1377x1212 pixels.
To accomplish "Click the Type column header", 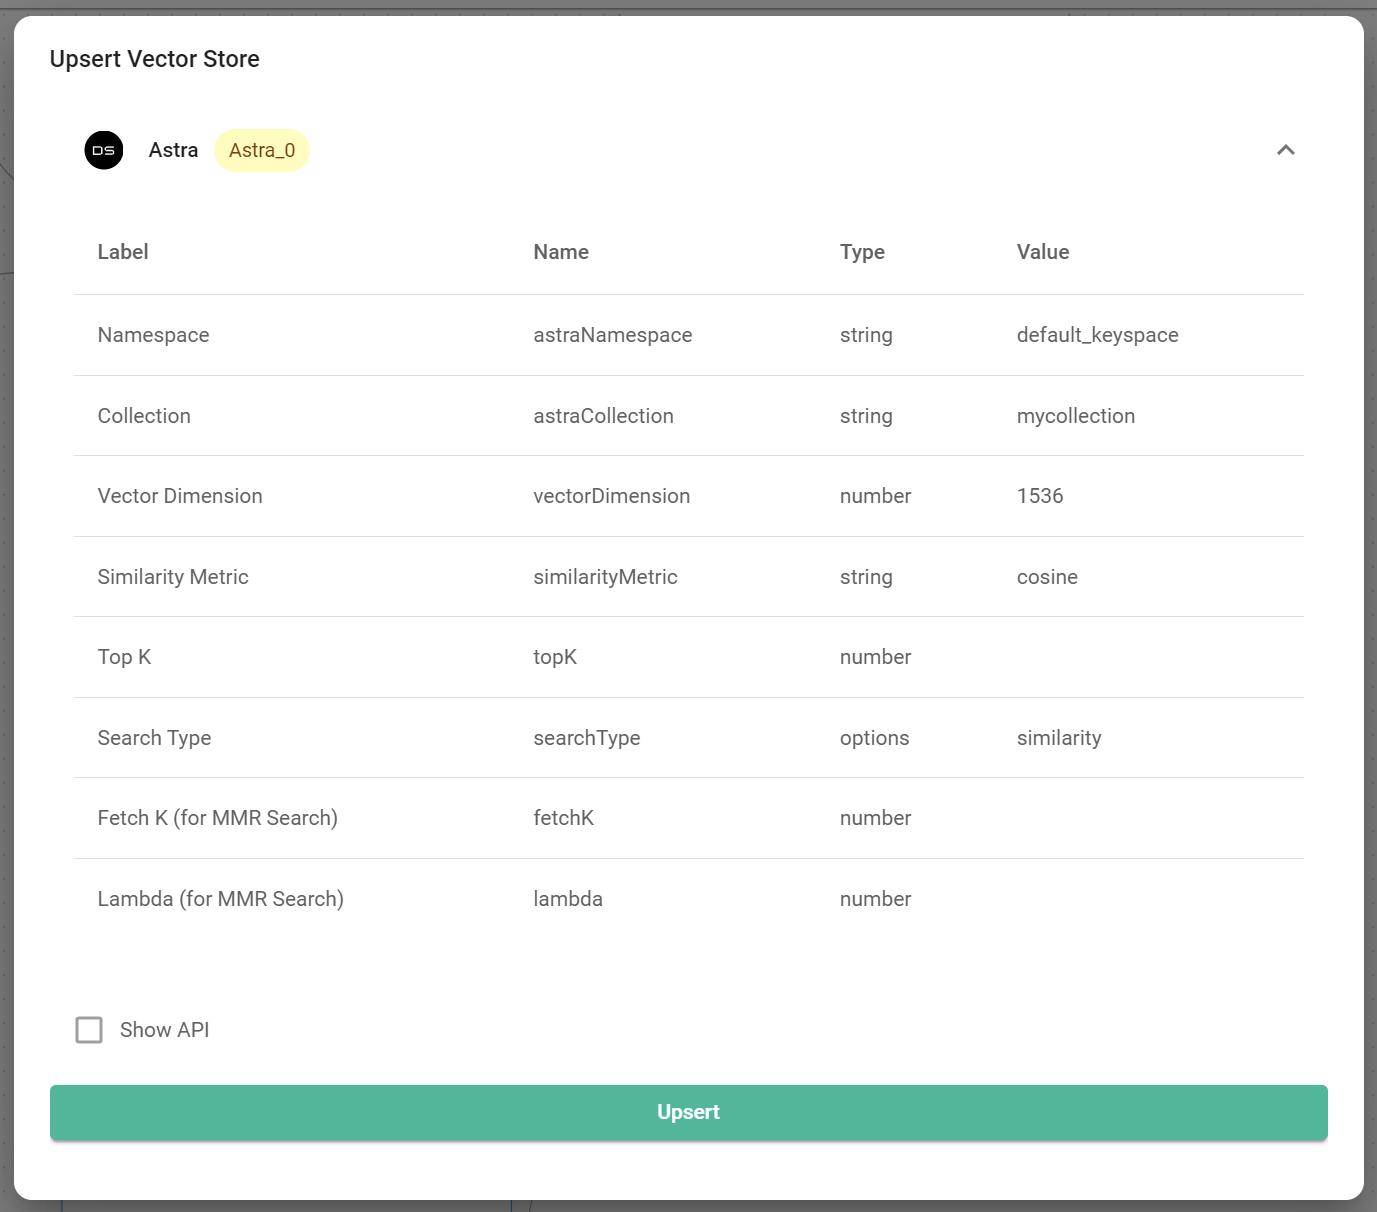I will (x=862, y=252).
